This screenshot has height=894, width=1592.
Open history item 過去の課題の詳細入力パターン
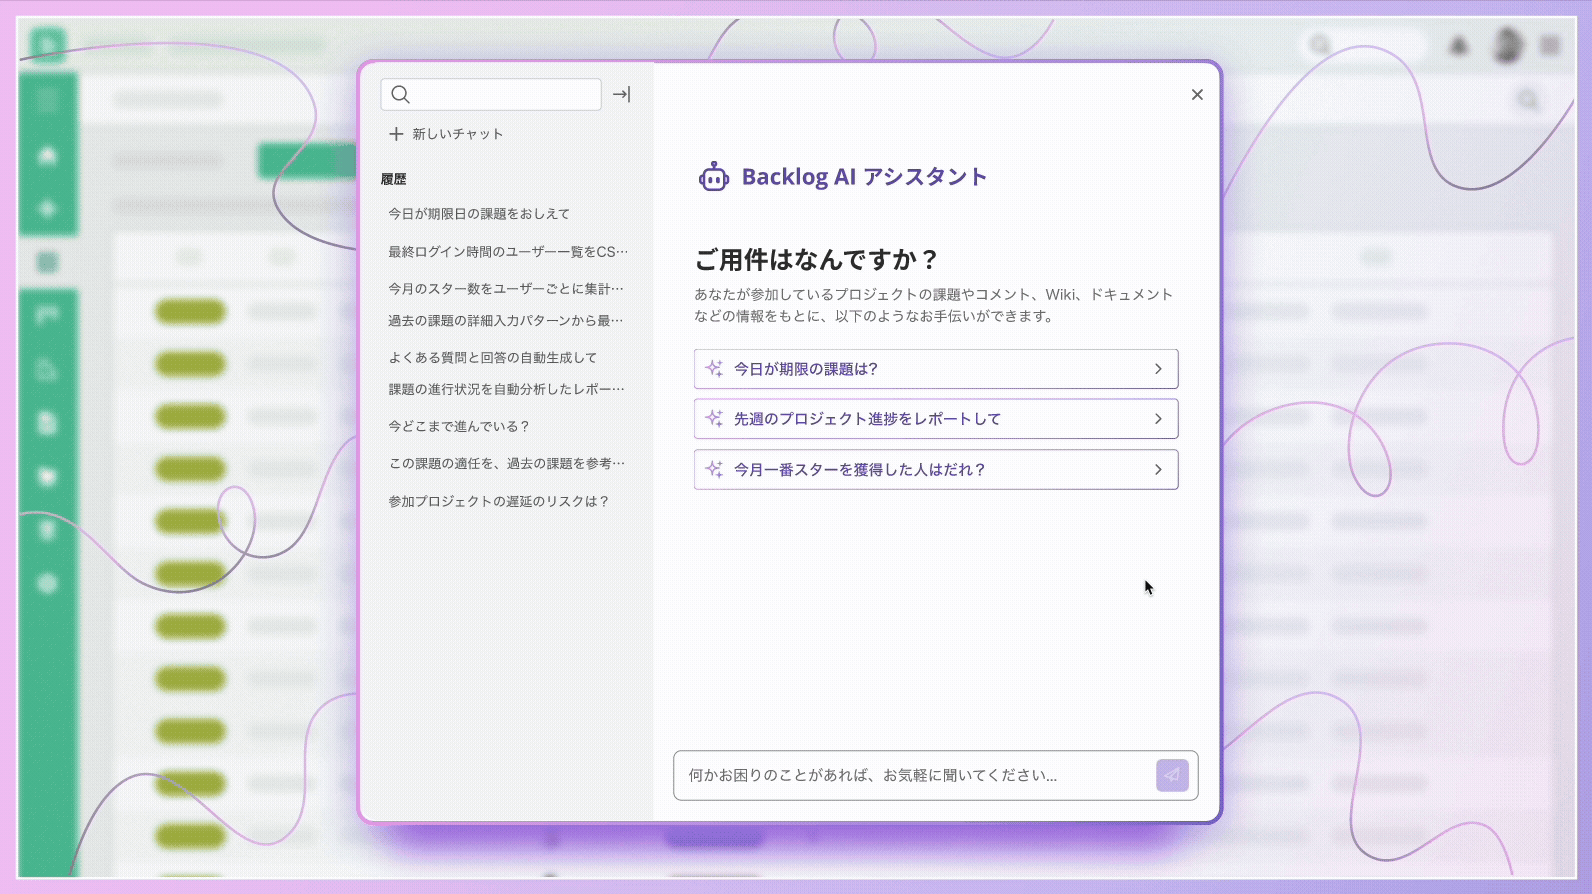click(x=506, y=321)
